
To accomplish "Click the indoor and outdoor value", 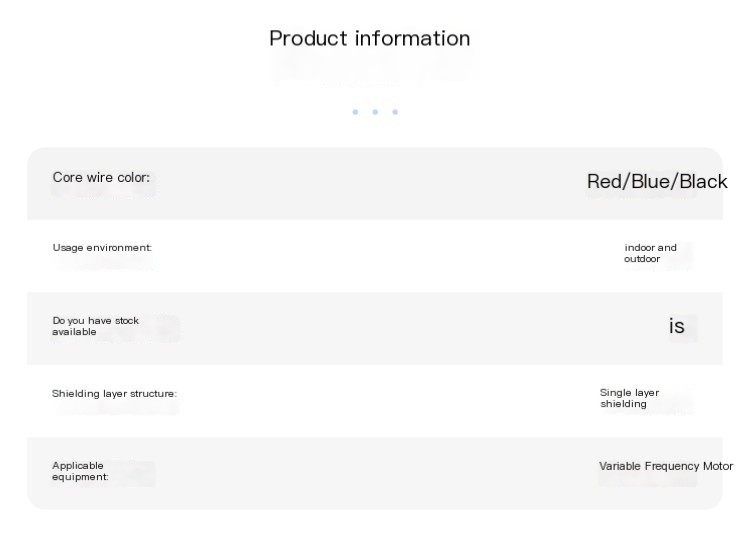I will pos(650,253).
